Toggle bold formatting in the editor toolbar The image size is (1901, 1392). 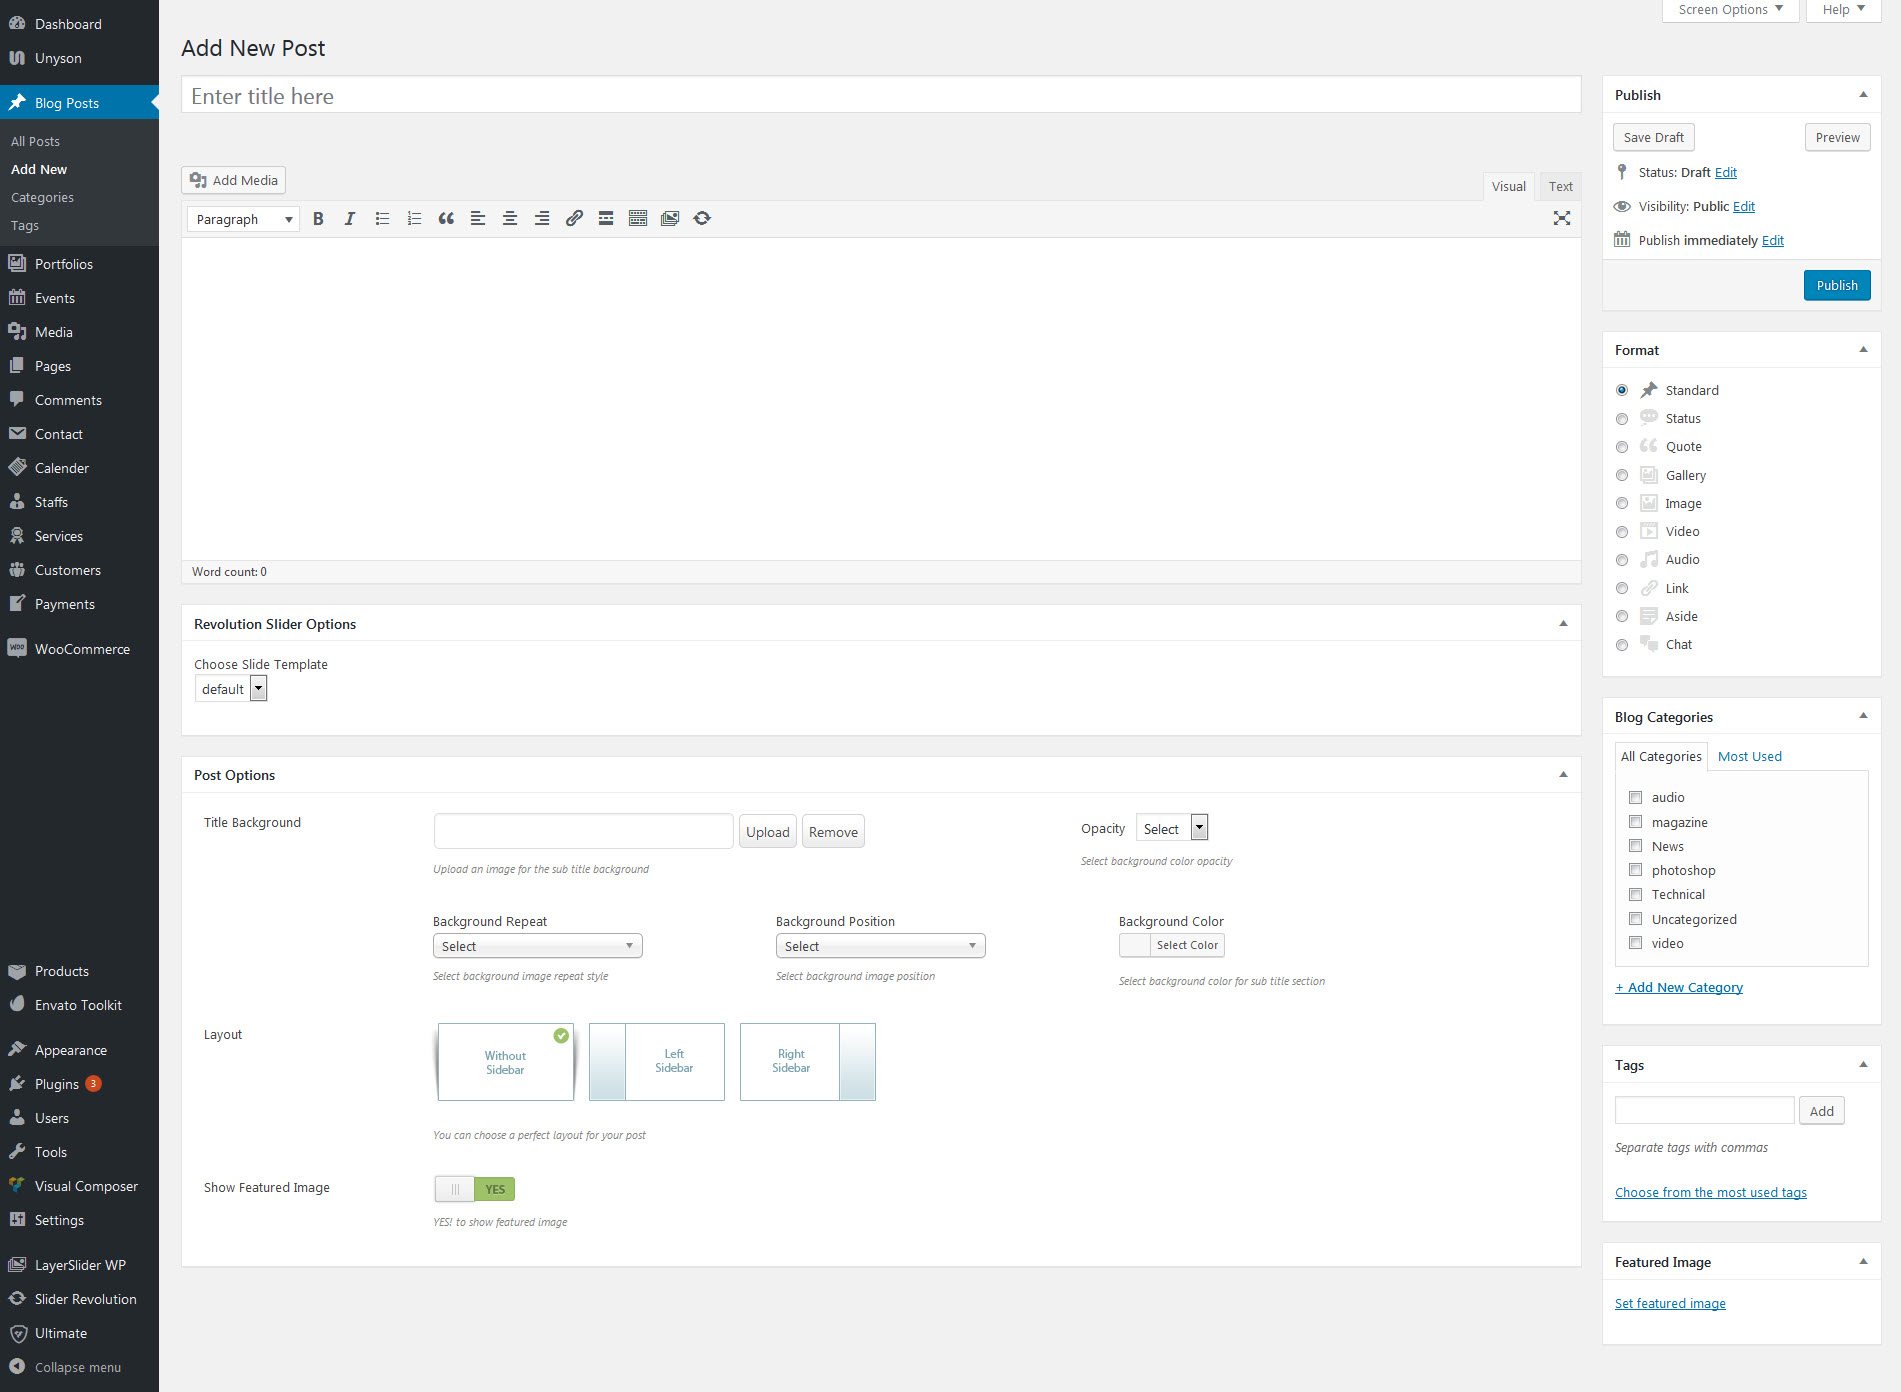[x=318, y=218]
